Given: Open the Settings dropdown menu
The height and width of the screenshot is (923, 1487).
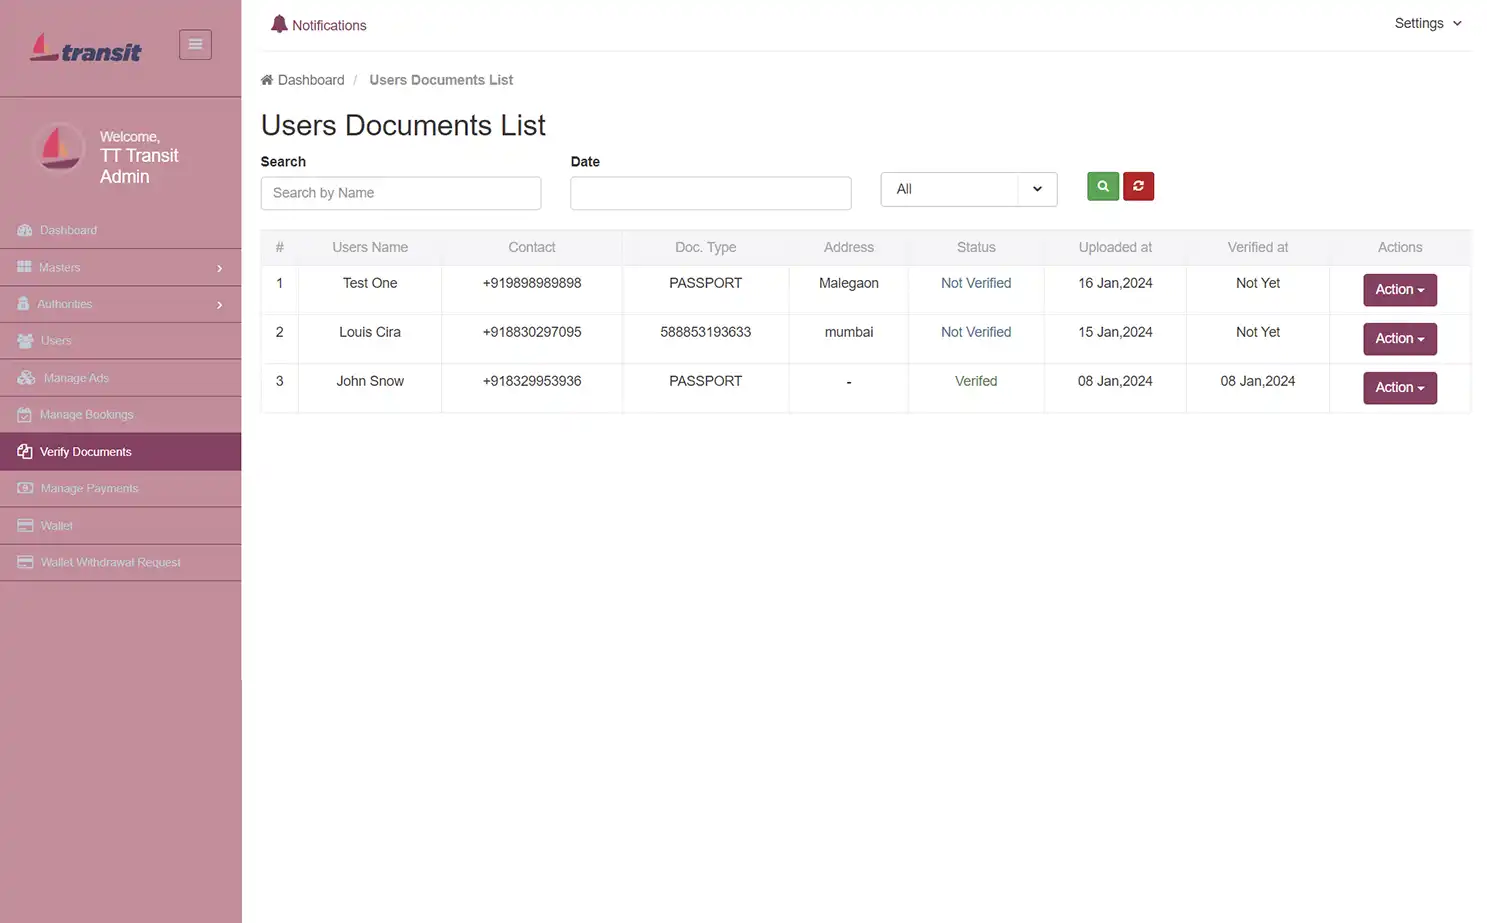Looking at the screenshot, I should pyautogui.click(x=1428, y=23).
